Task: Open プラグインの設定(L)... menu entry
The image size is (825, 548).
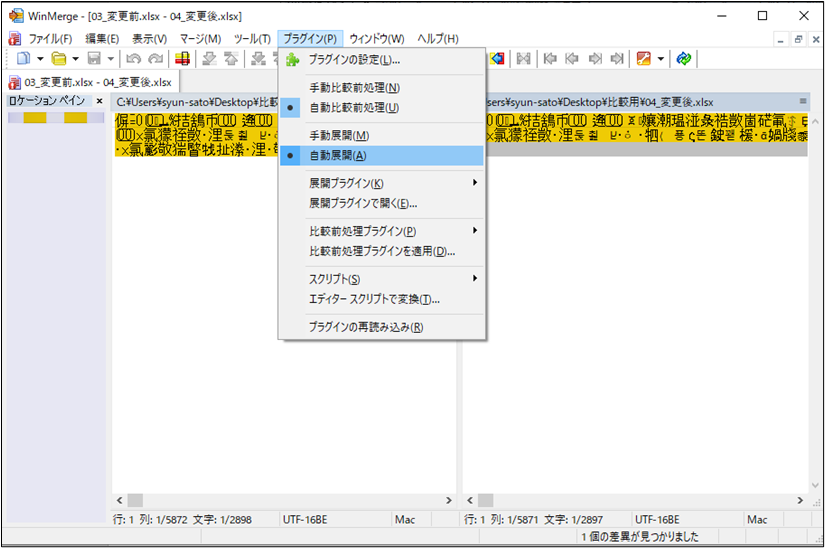Action: point(354,60)
